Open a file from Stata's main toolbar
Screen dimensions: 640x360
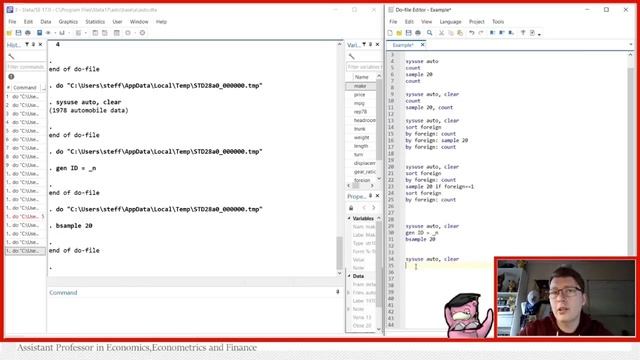tap(9, 33)
